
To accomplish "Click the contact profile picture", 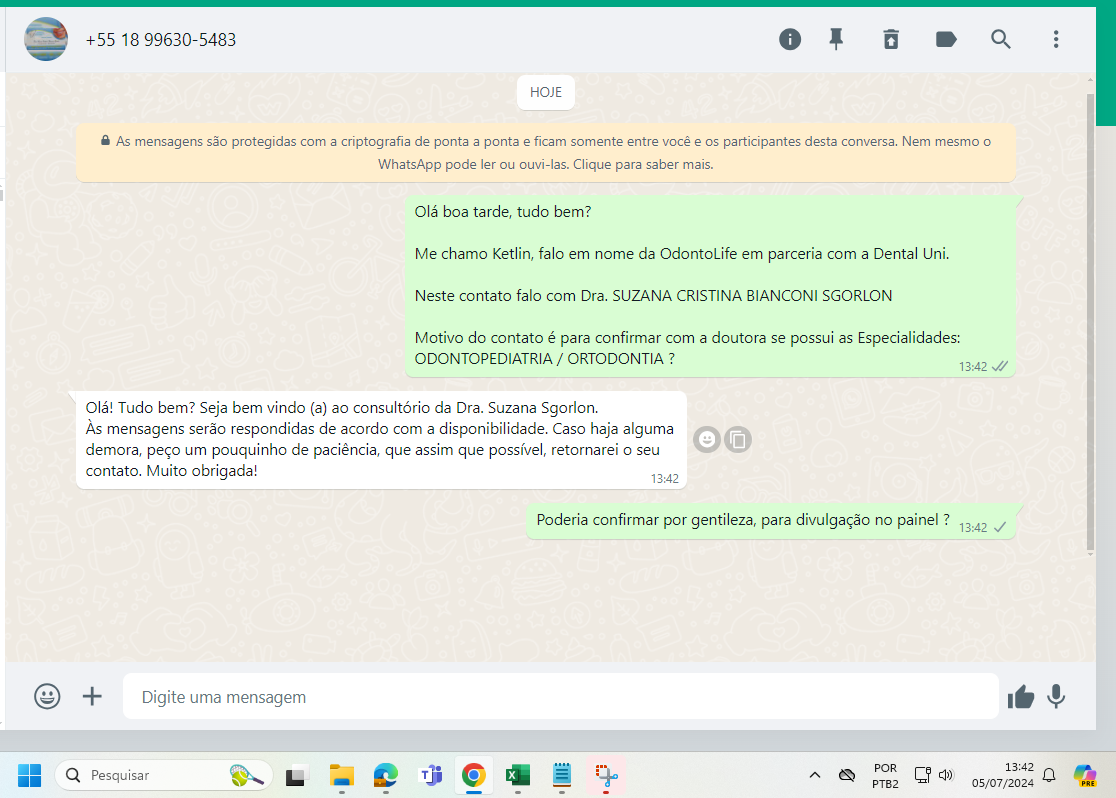I will click(46, 39).
